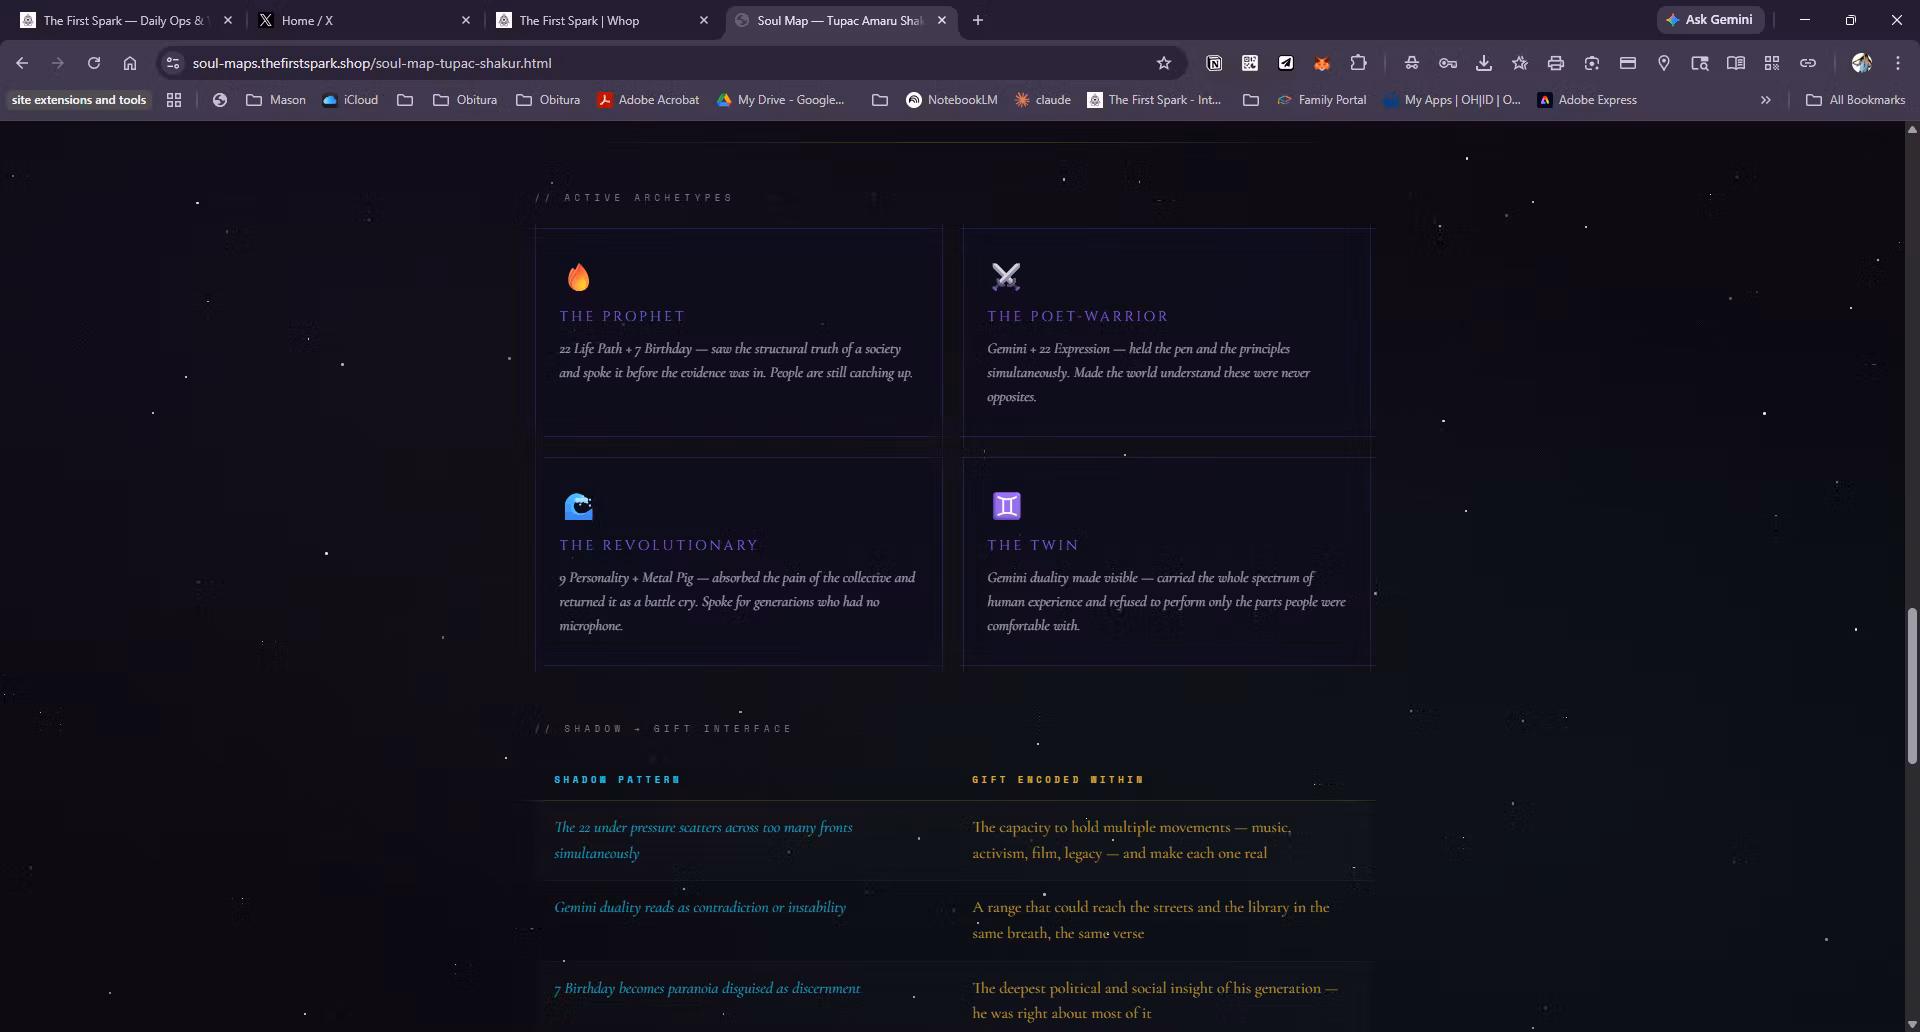The height and width of the screenshot is (1032, 1920).
Task: Click the screenshot capture toolbar icon
Action: click(x=1592, y=63)
